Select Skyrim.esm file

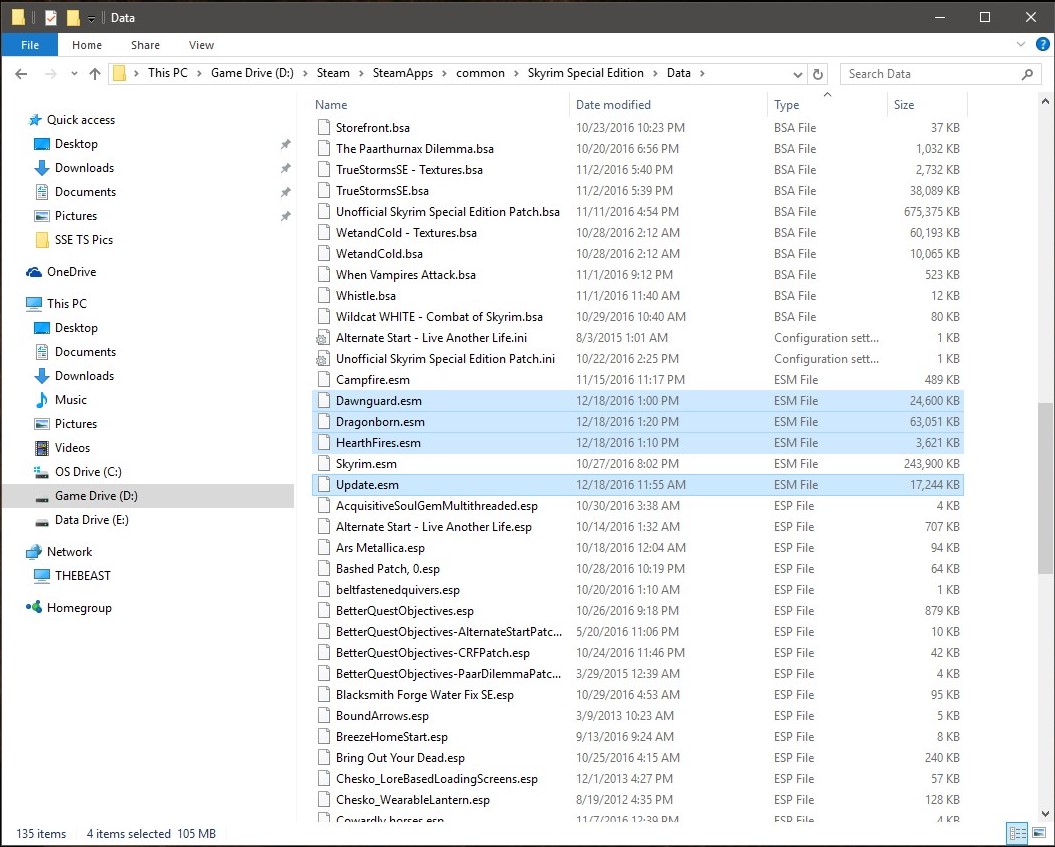638,464
